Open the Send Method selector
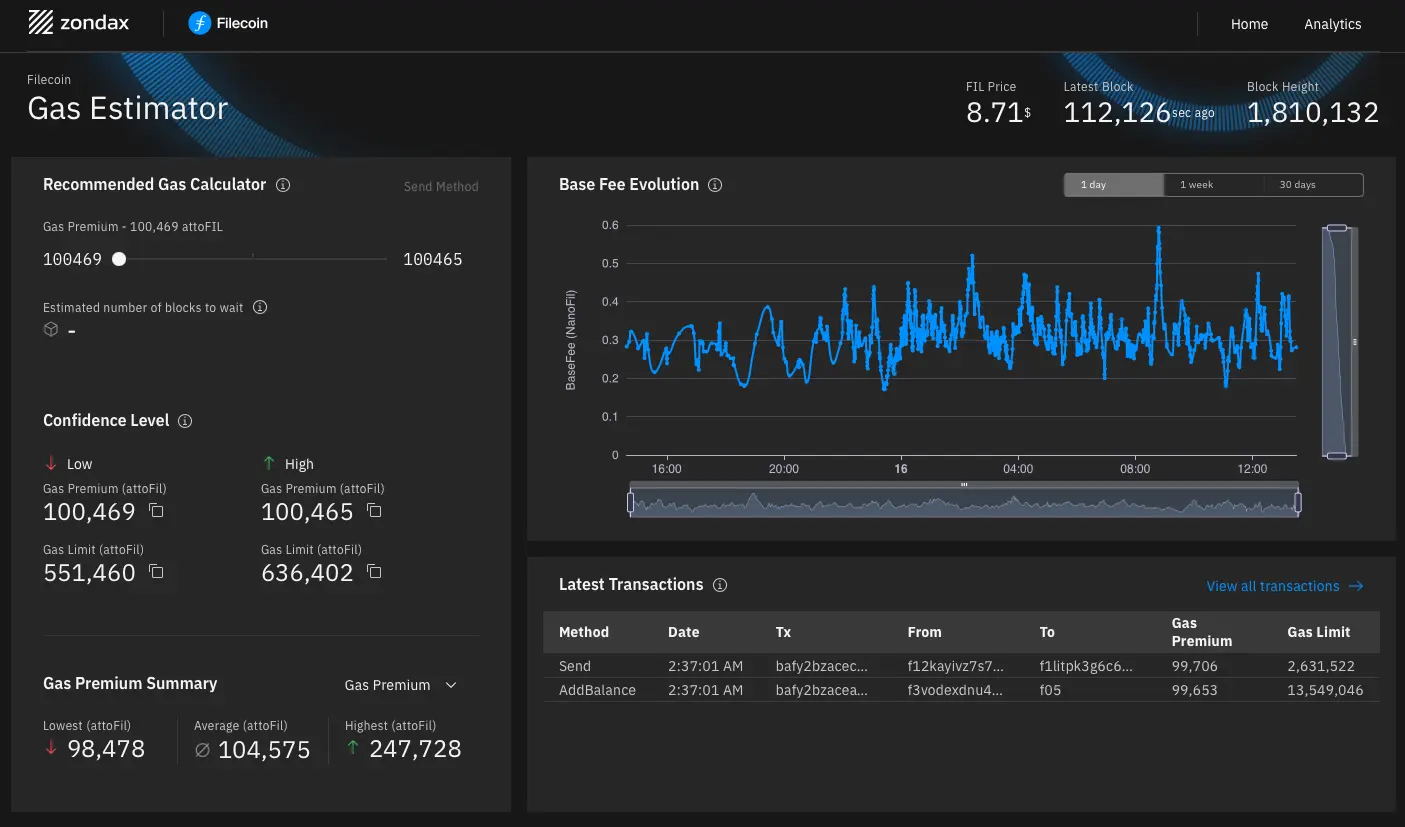The height and width of the screenshot is (827, 1405). pos(441,187)
